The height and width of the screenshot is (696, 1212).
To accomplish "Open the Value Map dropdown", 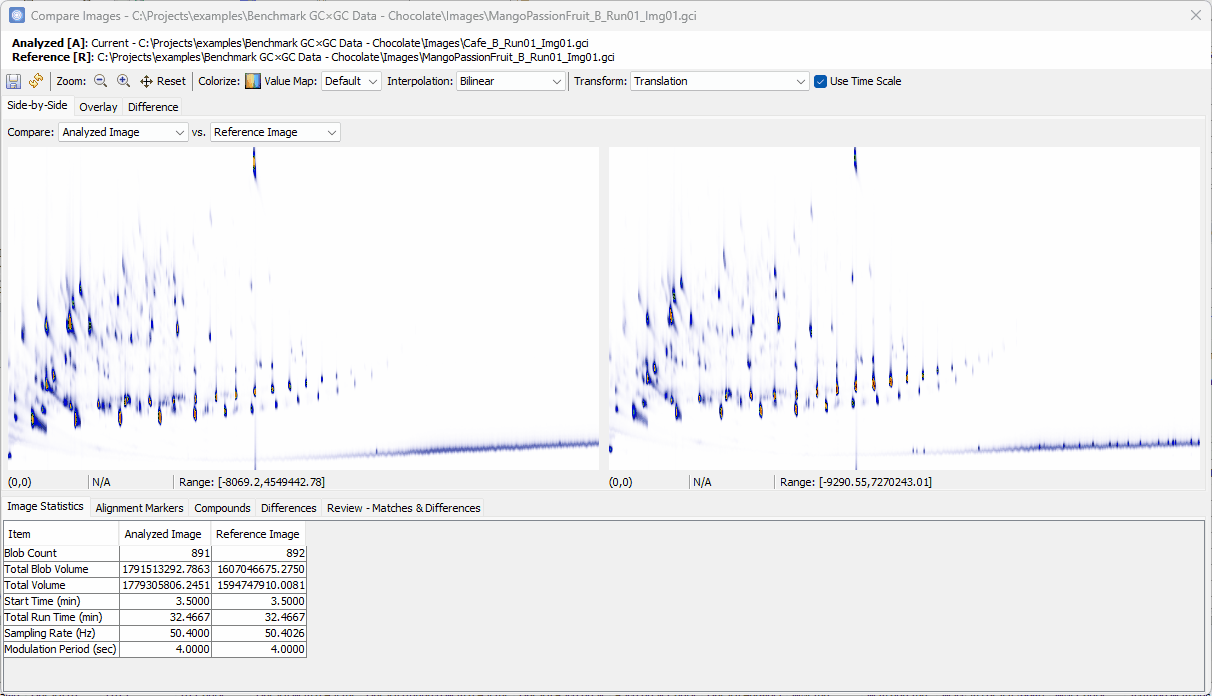I will (x=351, y=82).
